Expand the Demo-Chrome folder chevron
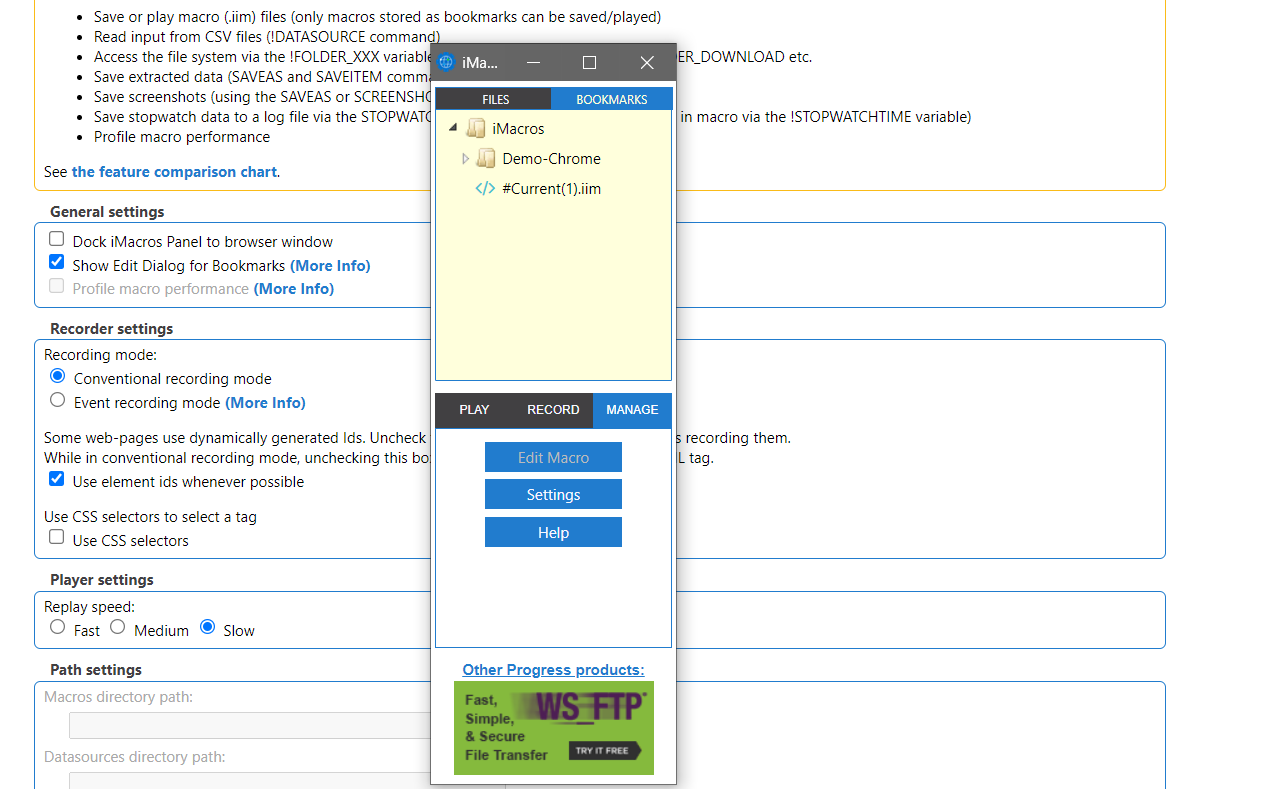The width and height of the screenshot is (1263, 789). [x=465, y=158]
